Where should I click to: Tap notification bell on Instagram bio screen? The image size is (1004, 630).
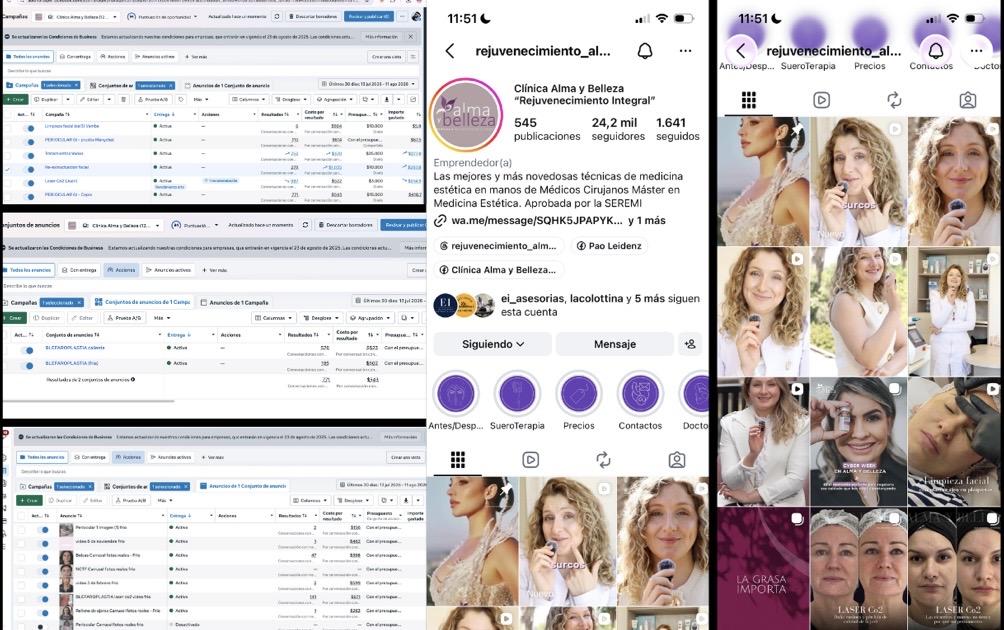click(x=645, y=51)
